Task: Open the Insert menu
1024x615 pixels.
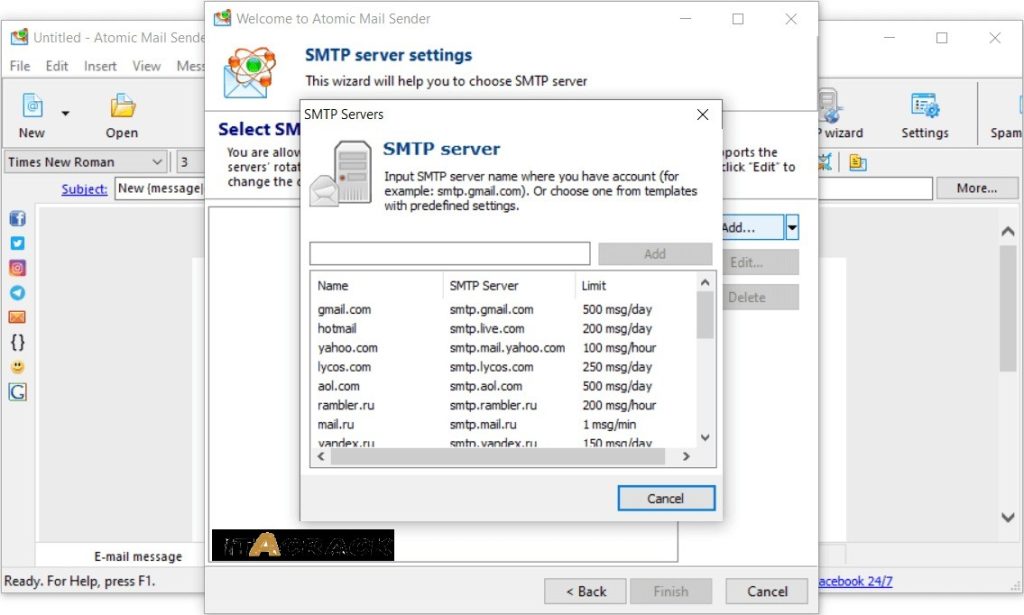Action: pyautogui.click(x=100, y=65)
